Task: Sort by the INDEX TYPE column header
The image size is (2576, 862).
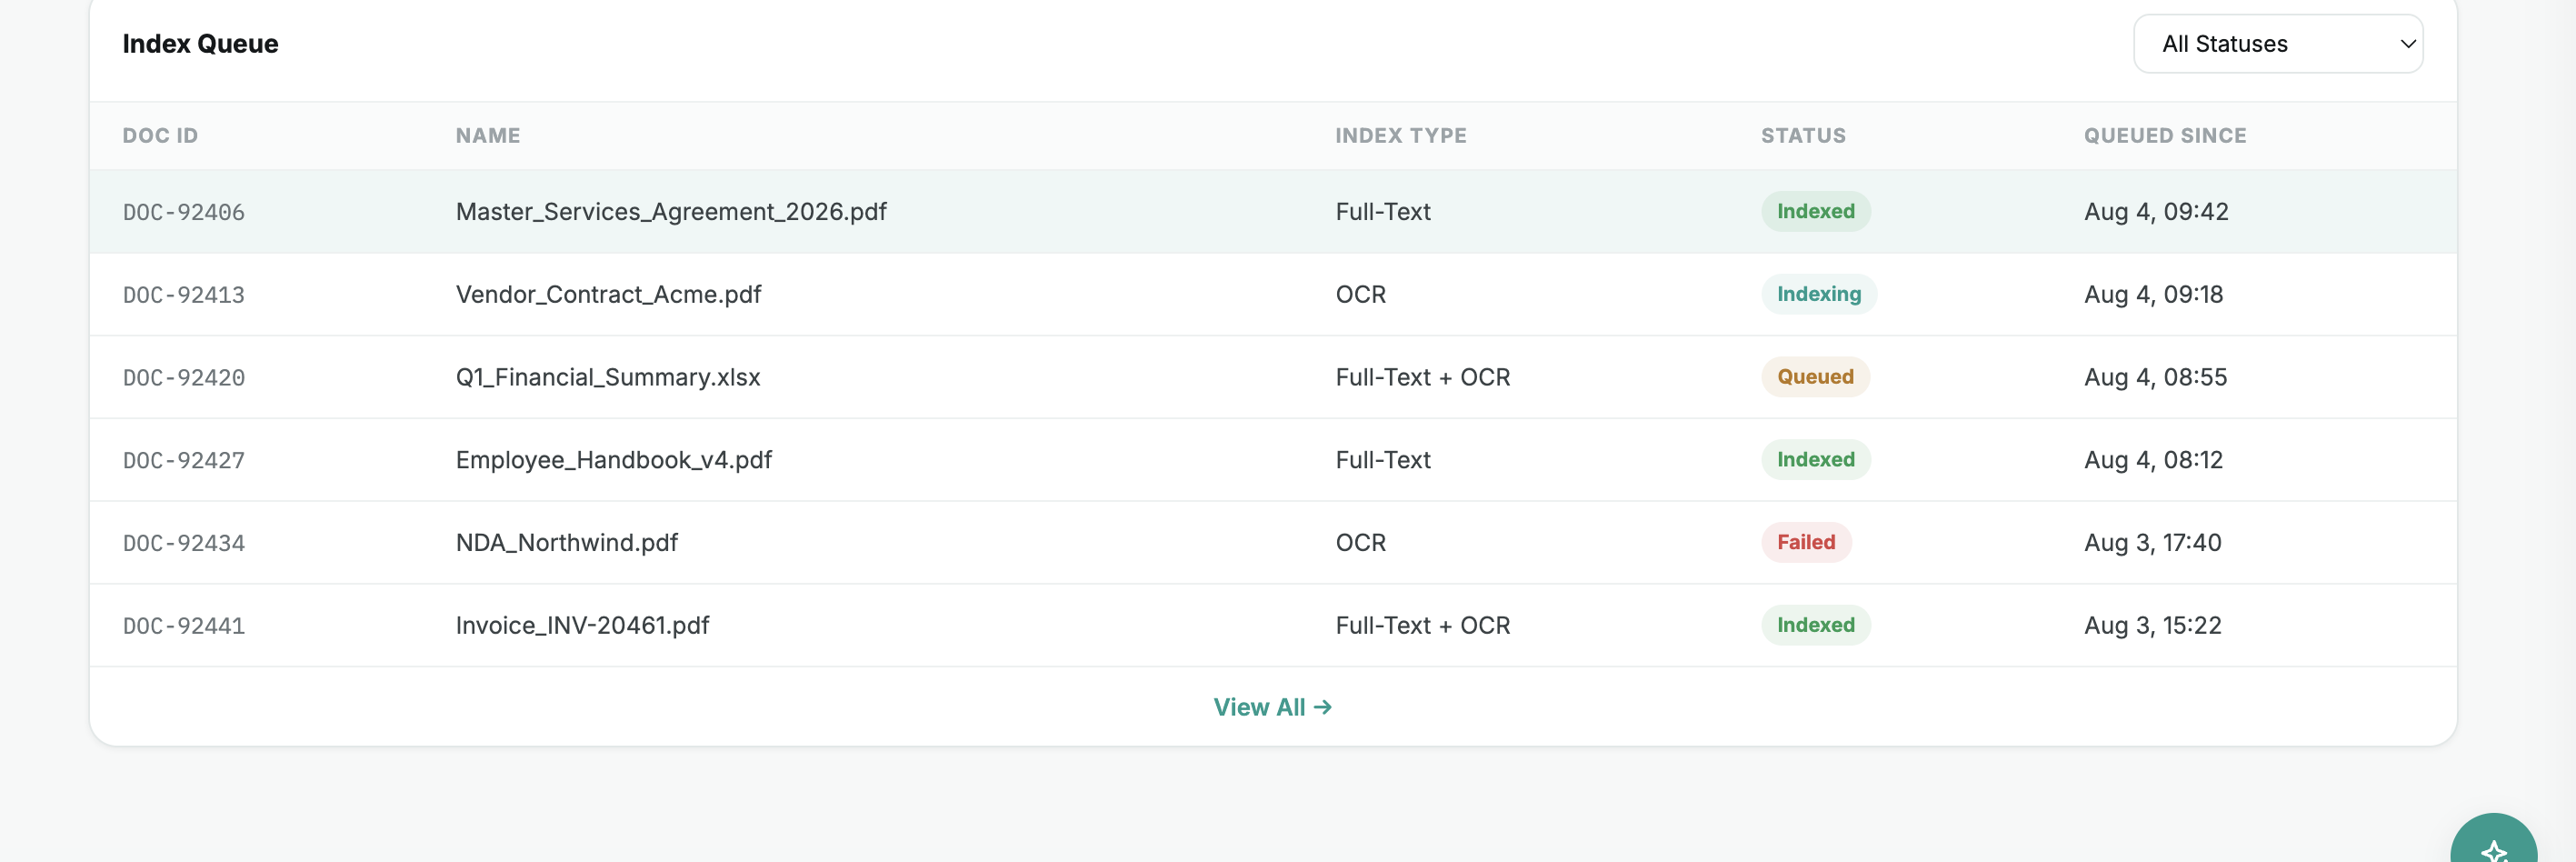Action: tap(1400, 136)
